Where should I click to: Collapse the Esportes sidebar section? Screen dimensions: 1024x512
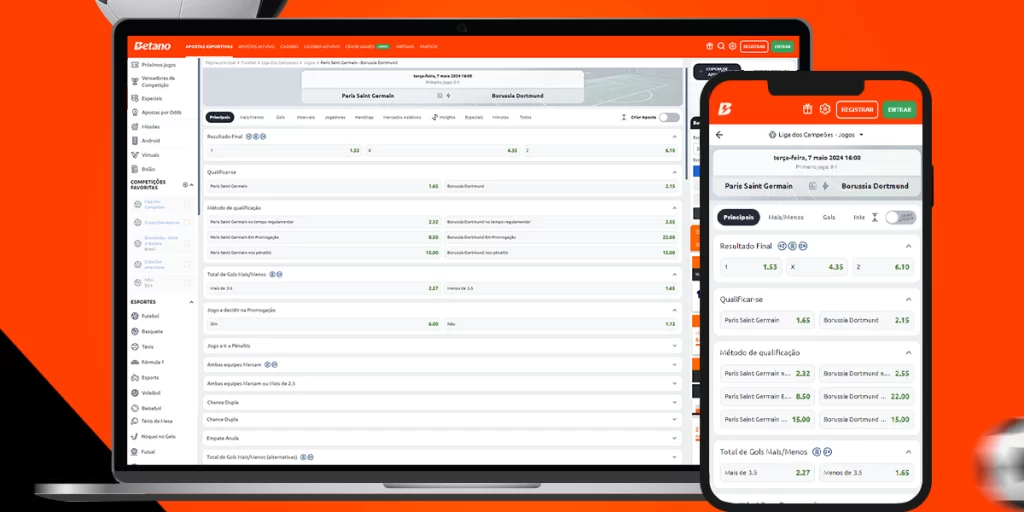click(x=191, y=302)
